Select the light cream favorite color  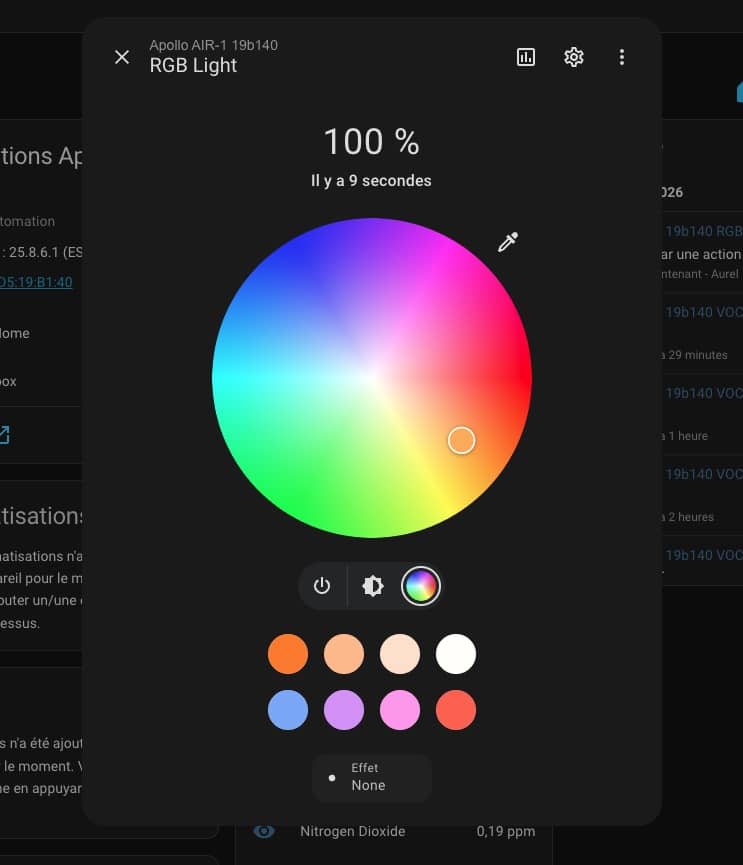[x=400, y=654]
